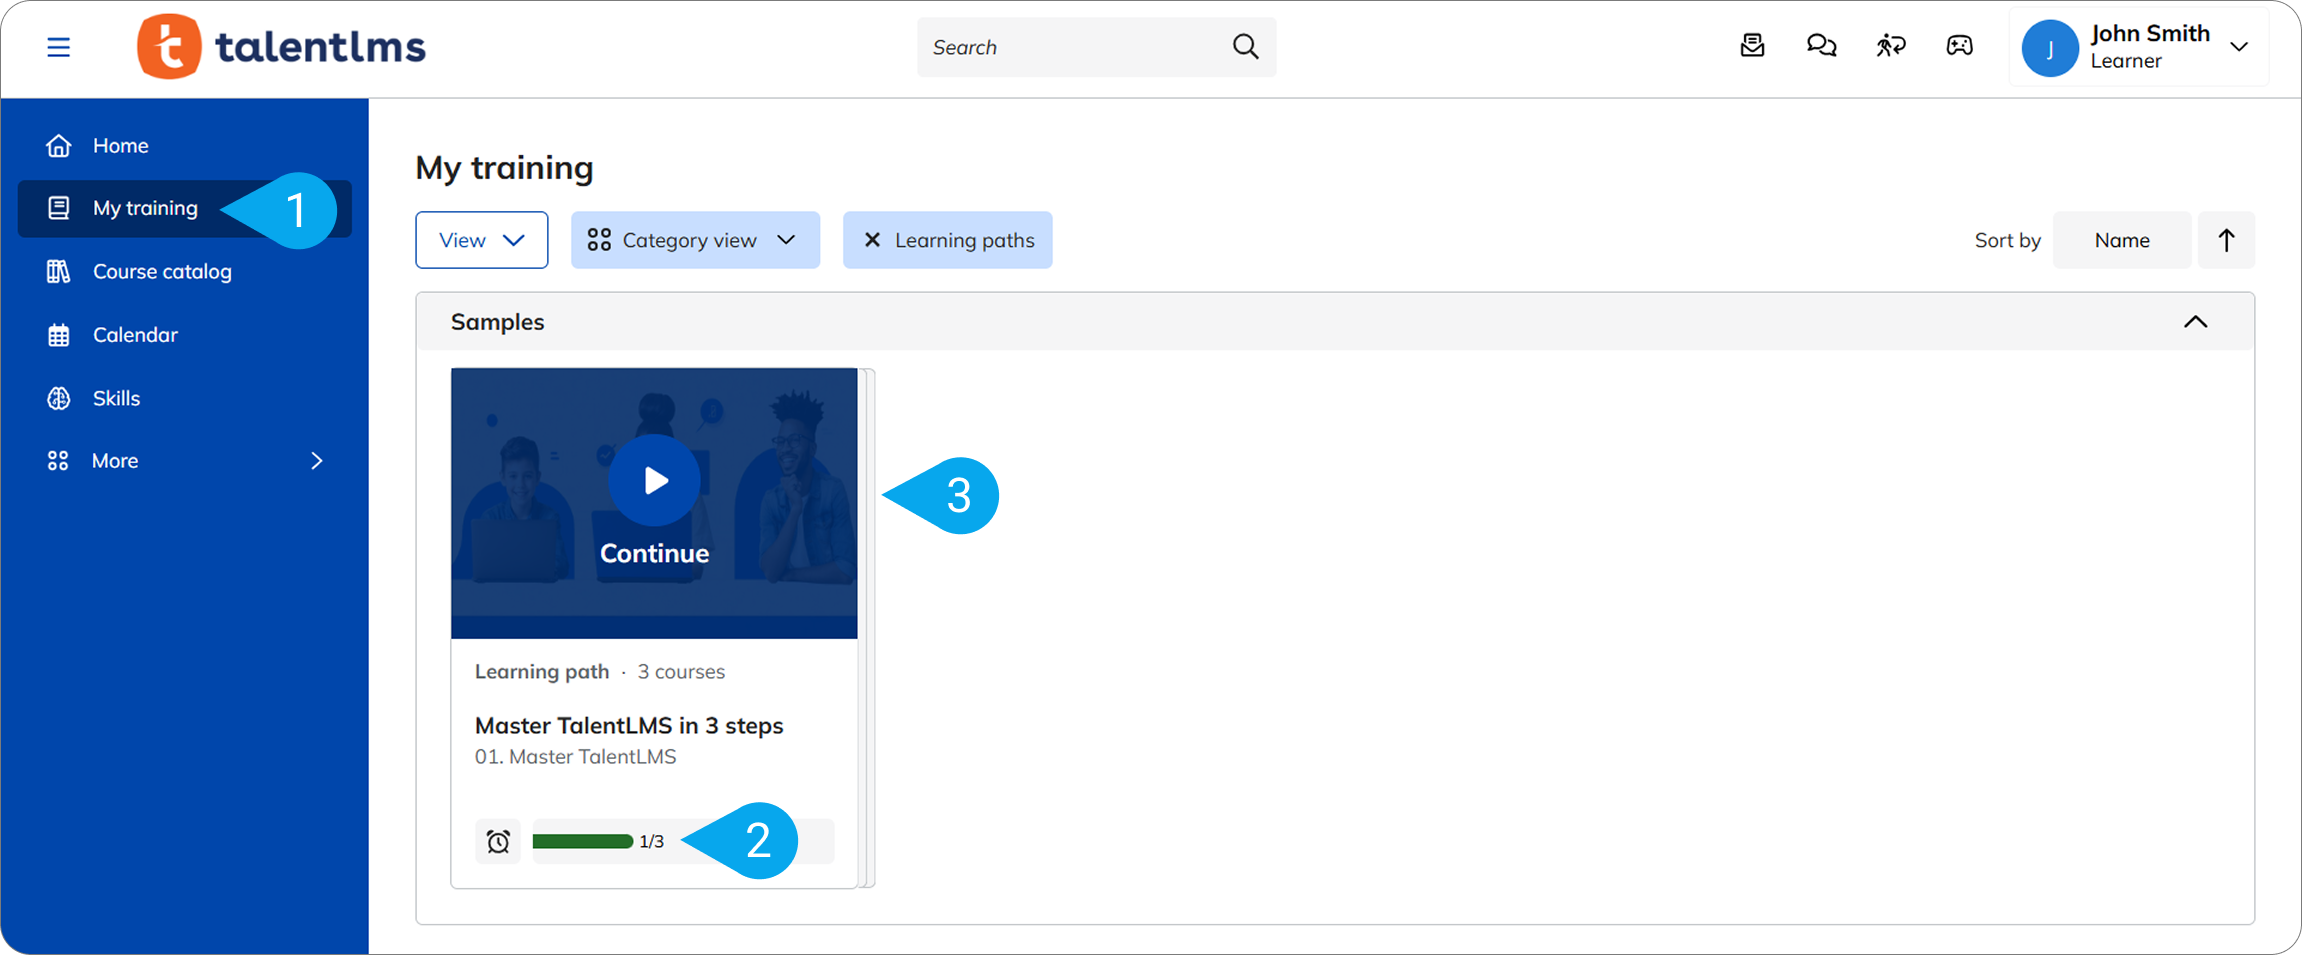The height and width of the screenshot is (955, 2302).
Task: Open Course catalog in sidebar
Action: pos(161,271)
